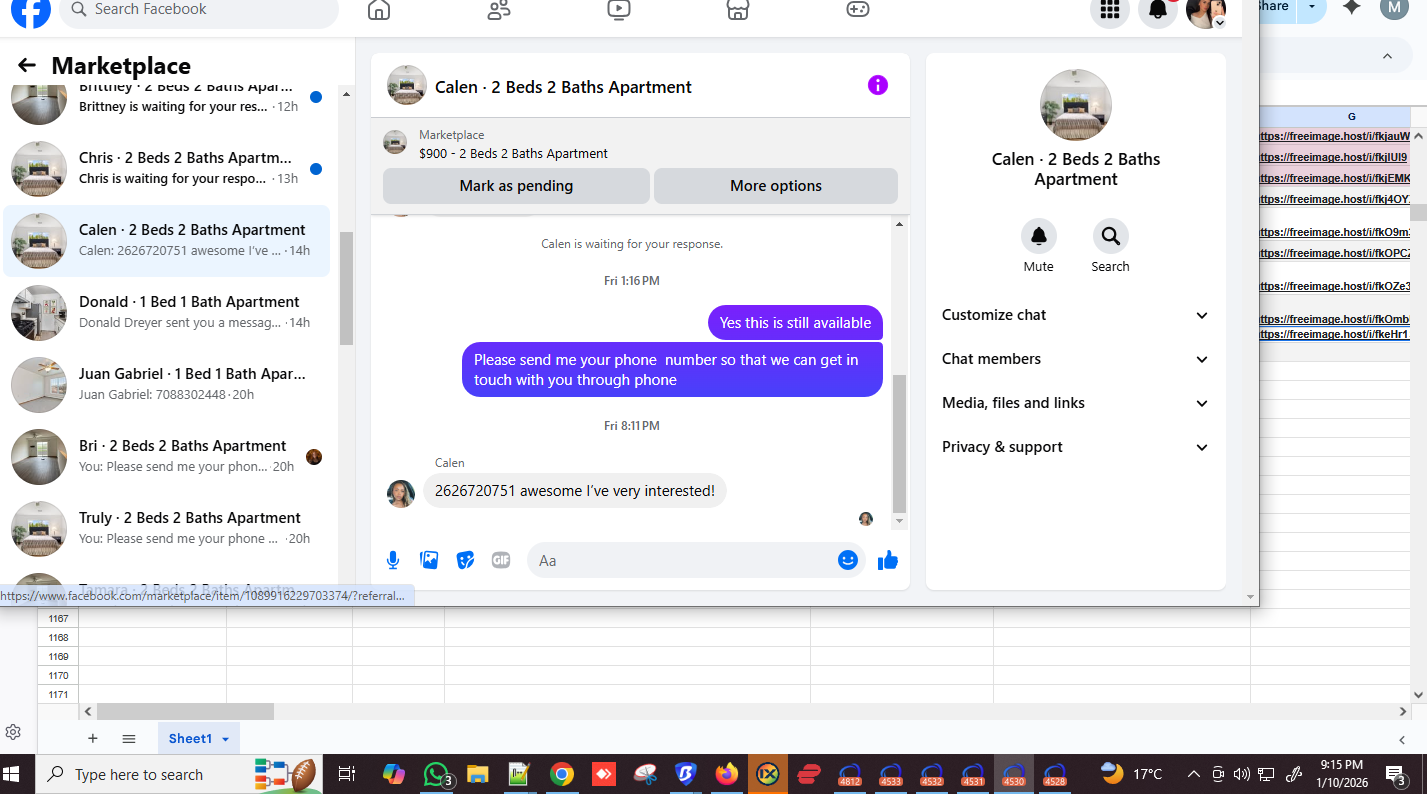The width and height of the screenshot is (1427, 794).
Task: Record a voice clip with microphone icon
Action: [393, 560]
